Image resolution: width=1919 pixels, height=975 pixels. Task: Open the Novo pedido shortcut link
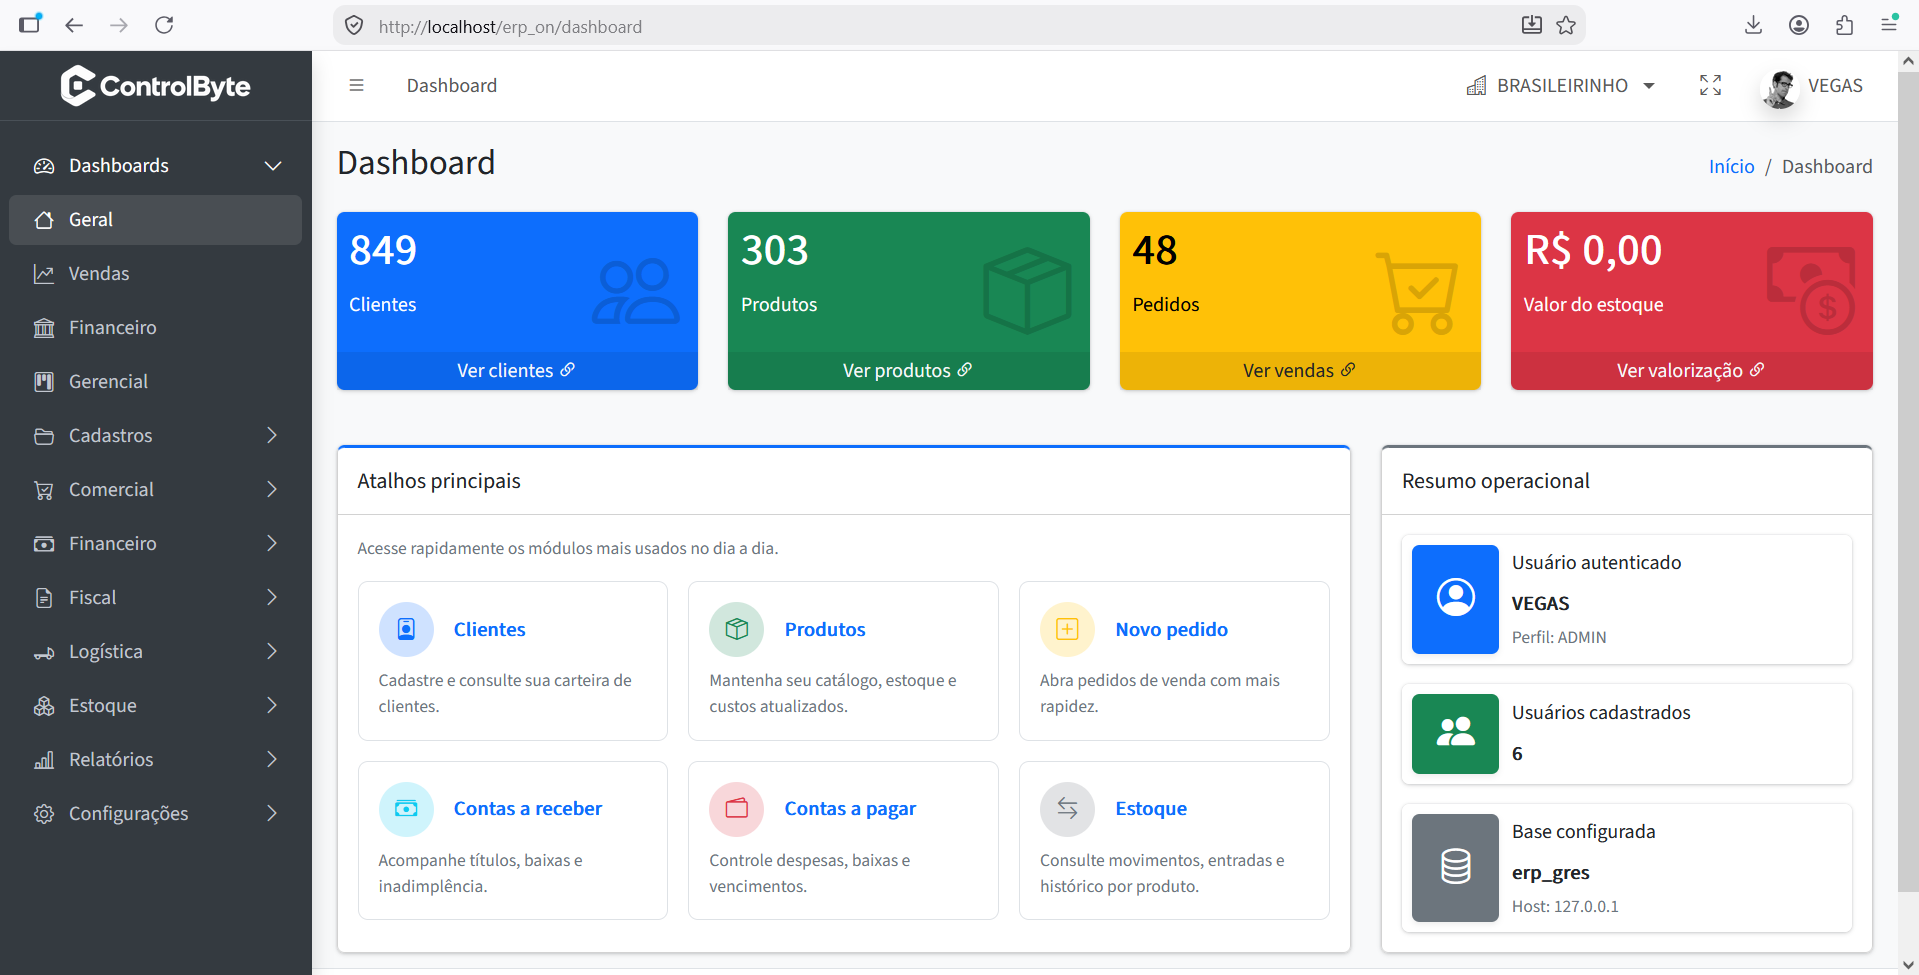tap(1171, 629)
